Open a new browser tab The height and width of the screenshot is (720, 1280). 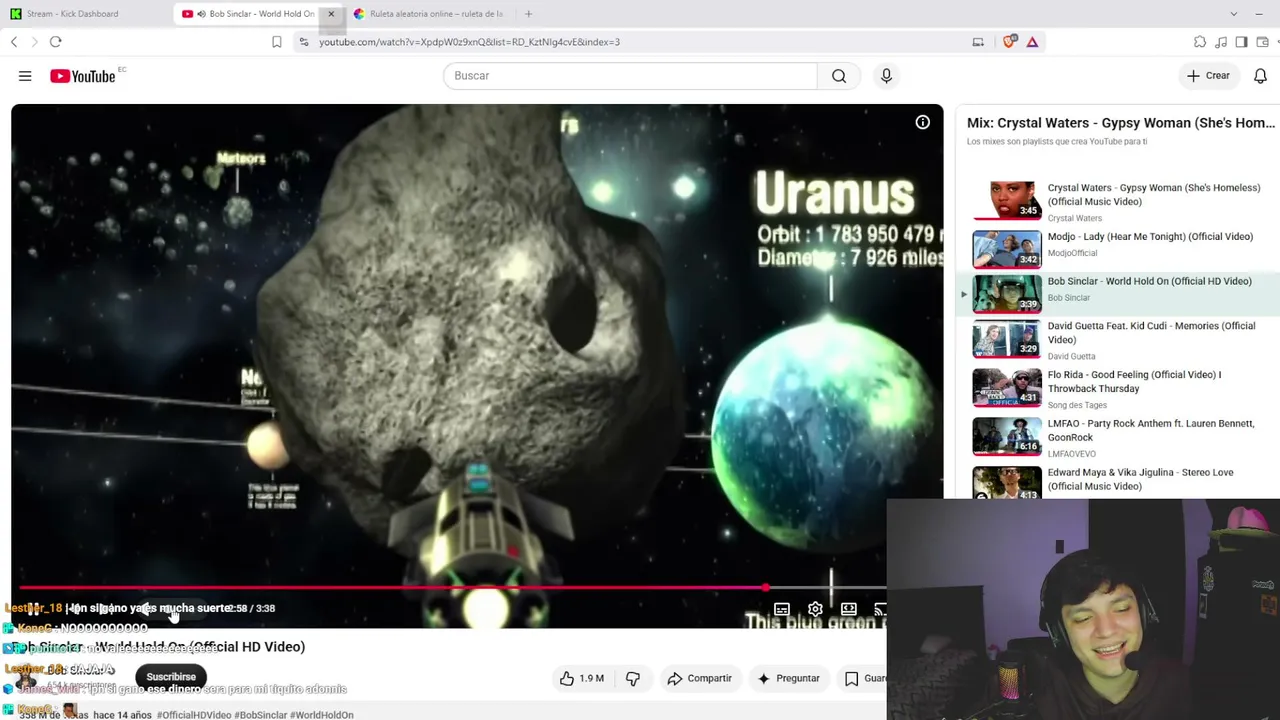(528, 14)
